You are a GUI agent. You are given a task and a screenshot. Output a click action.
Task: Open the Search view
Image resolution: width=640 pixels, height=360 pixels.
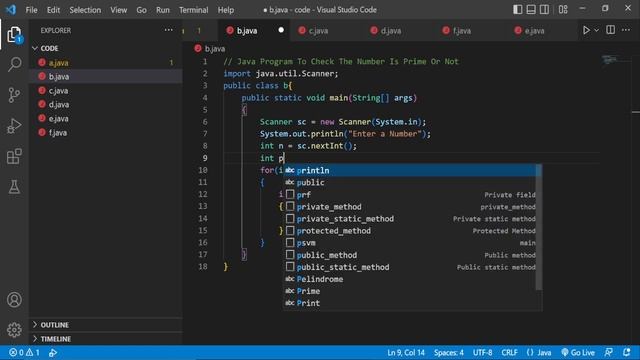pos(14,64)
